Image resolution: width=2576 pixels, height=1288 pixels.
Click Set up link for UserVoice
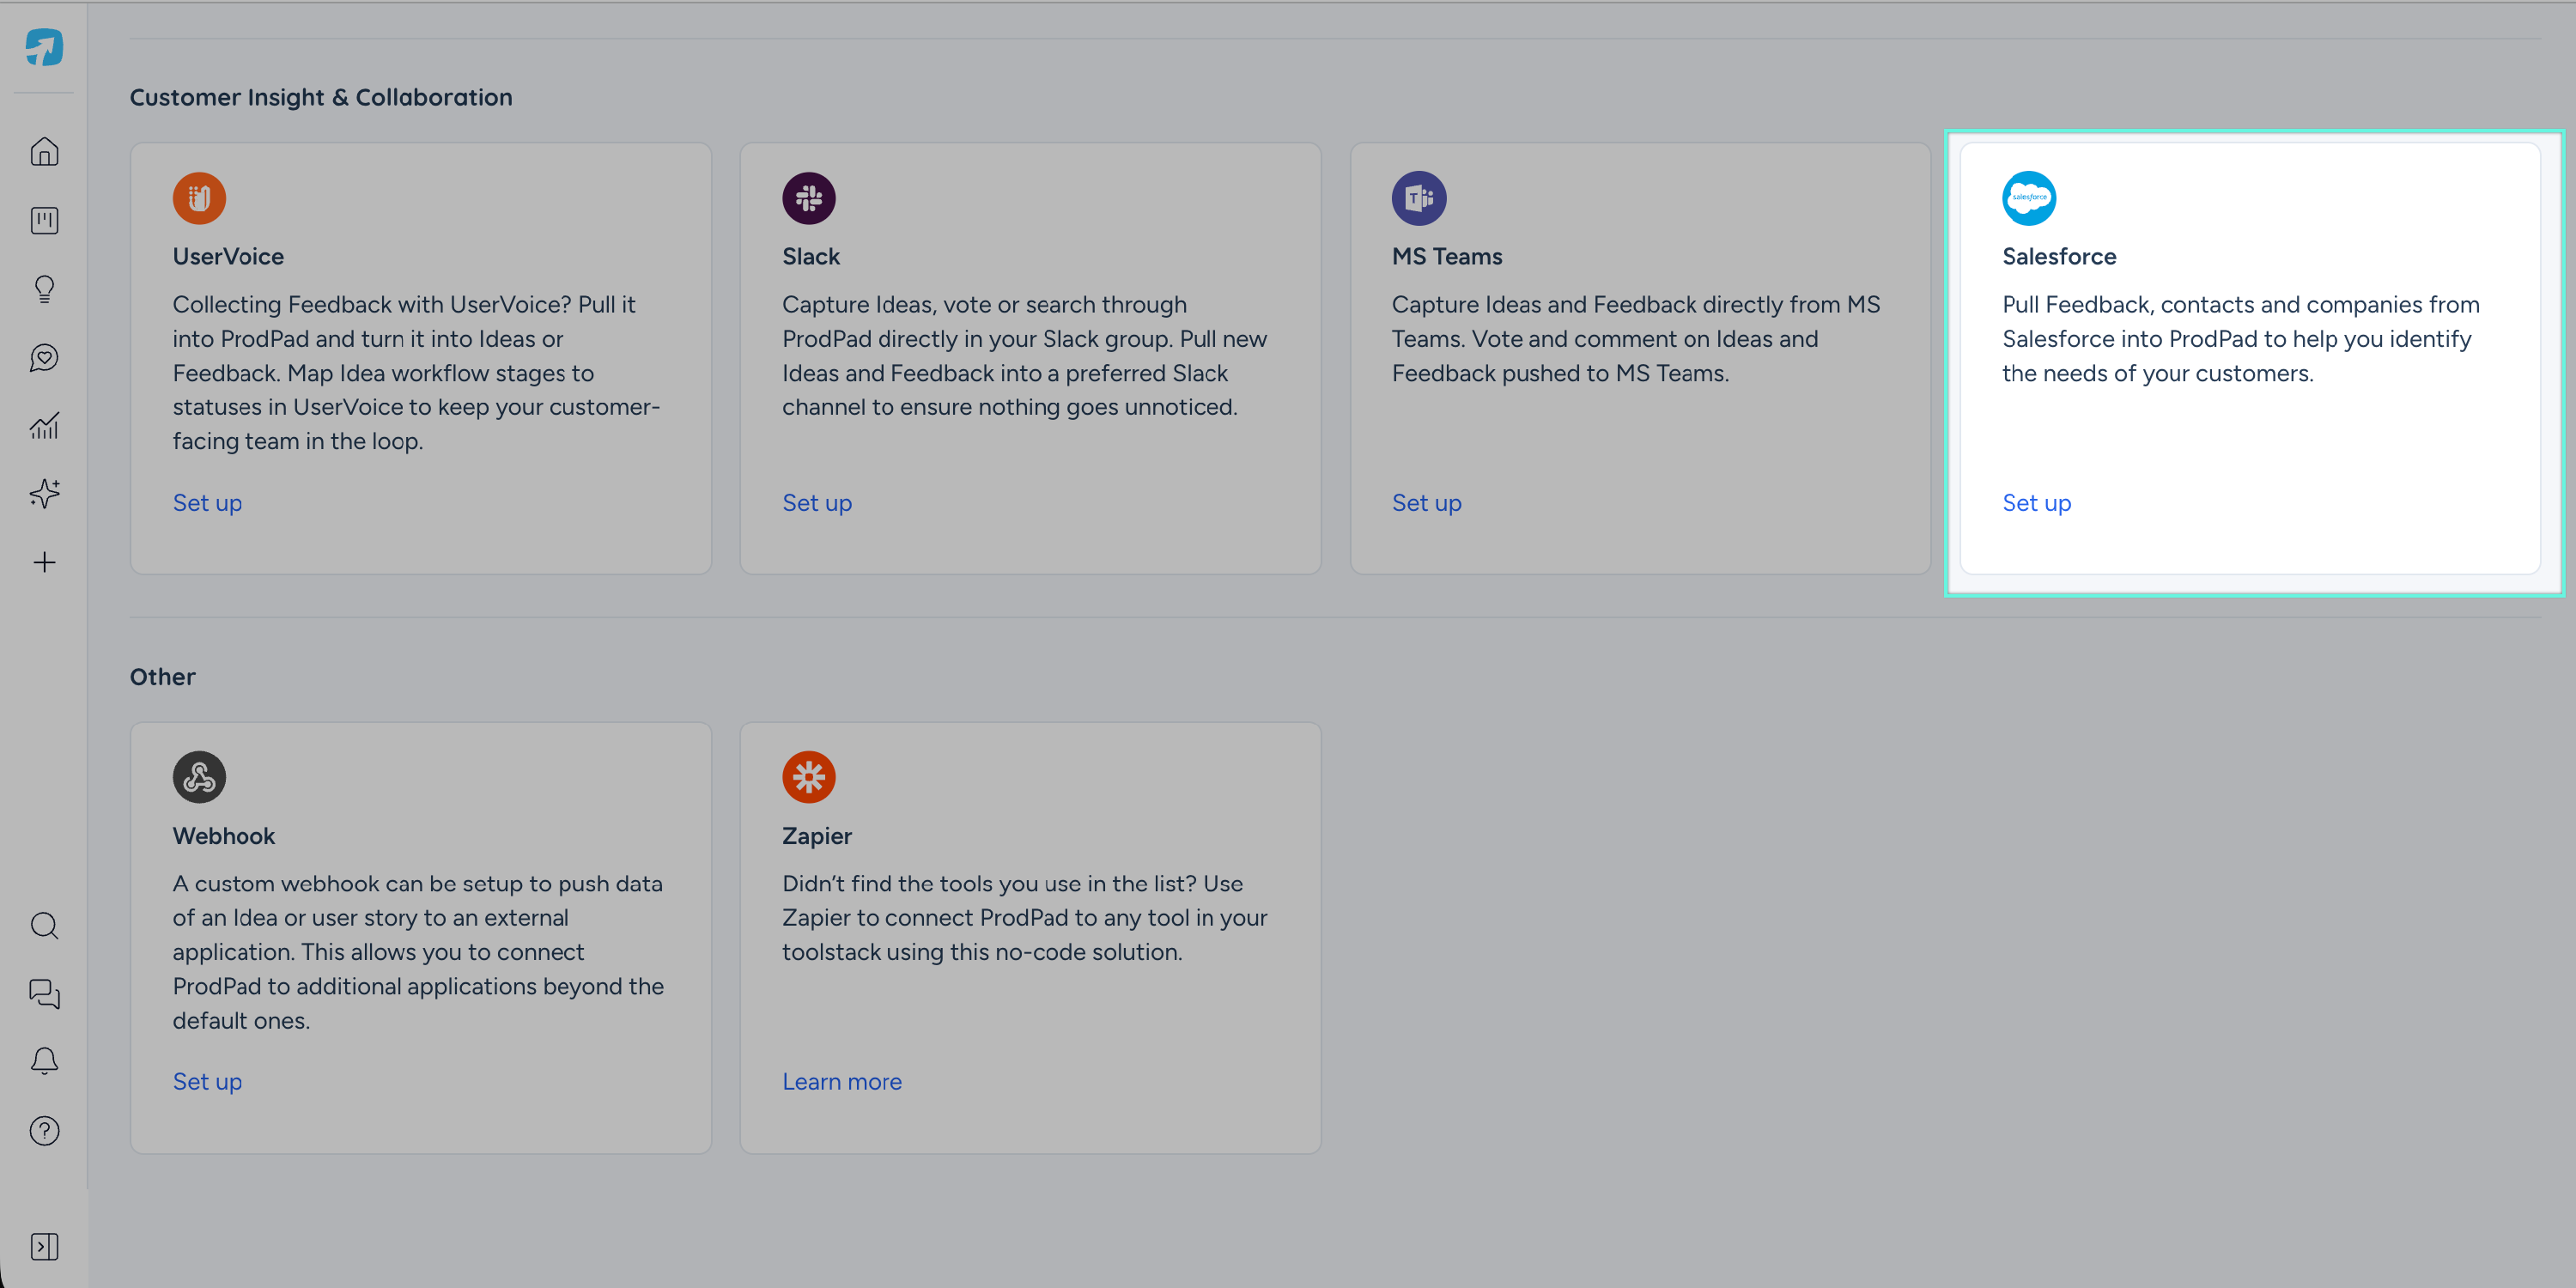(207, 503)
